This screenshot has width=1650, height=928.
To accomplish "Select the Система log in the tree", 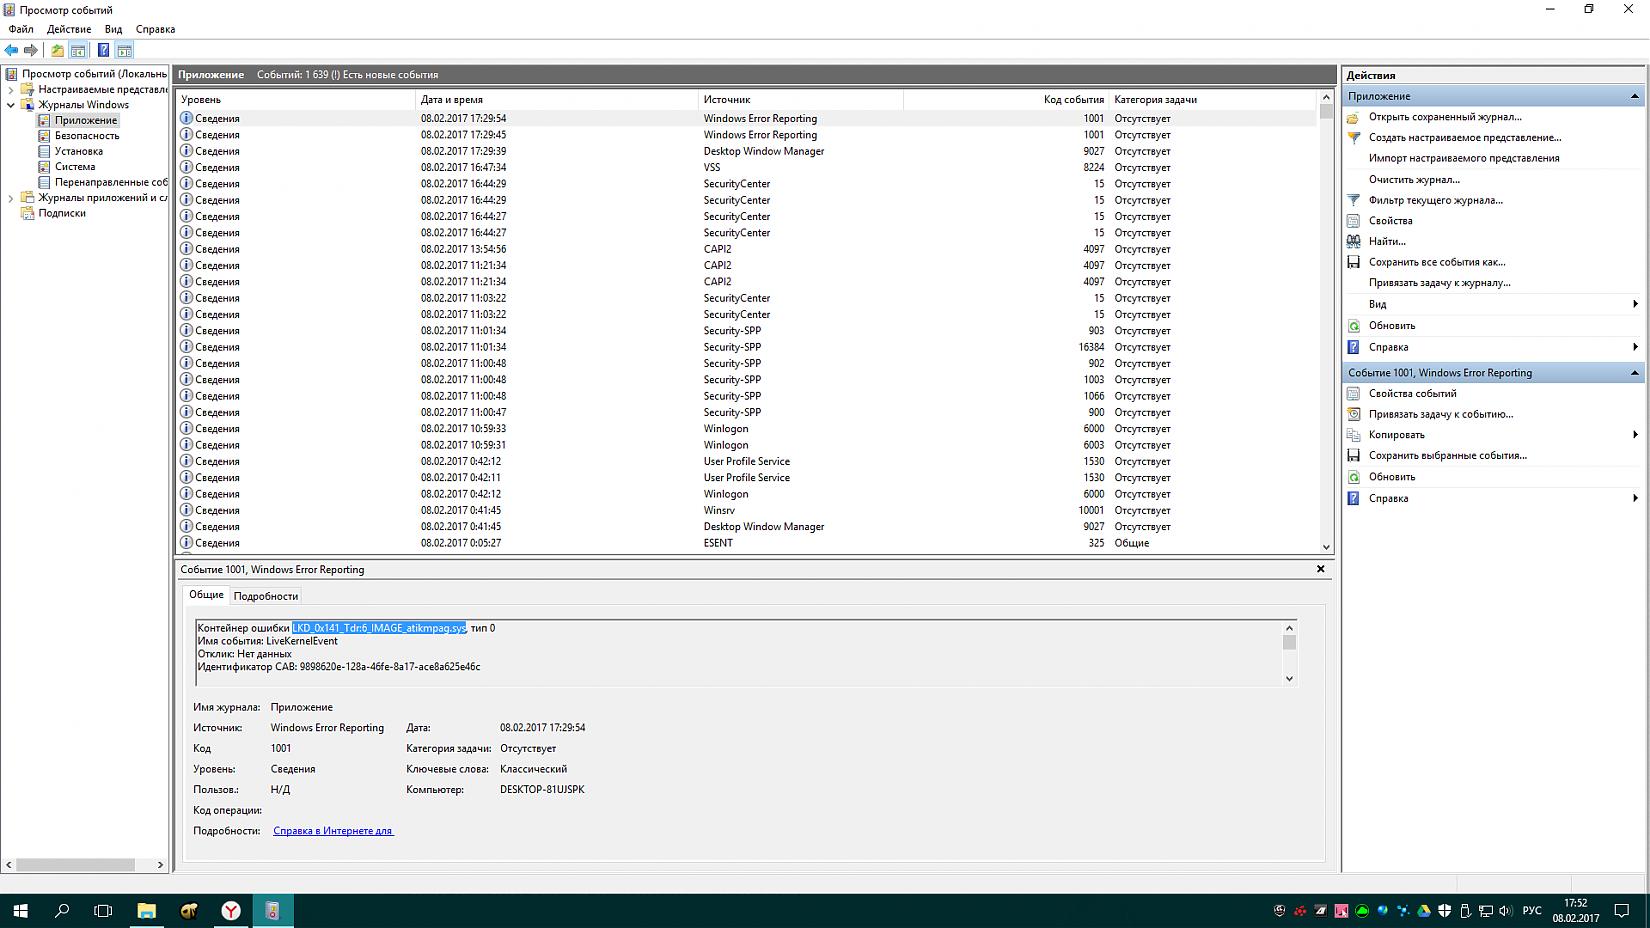I will tap(75, 167).
